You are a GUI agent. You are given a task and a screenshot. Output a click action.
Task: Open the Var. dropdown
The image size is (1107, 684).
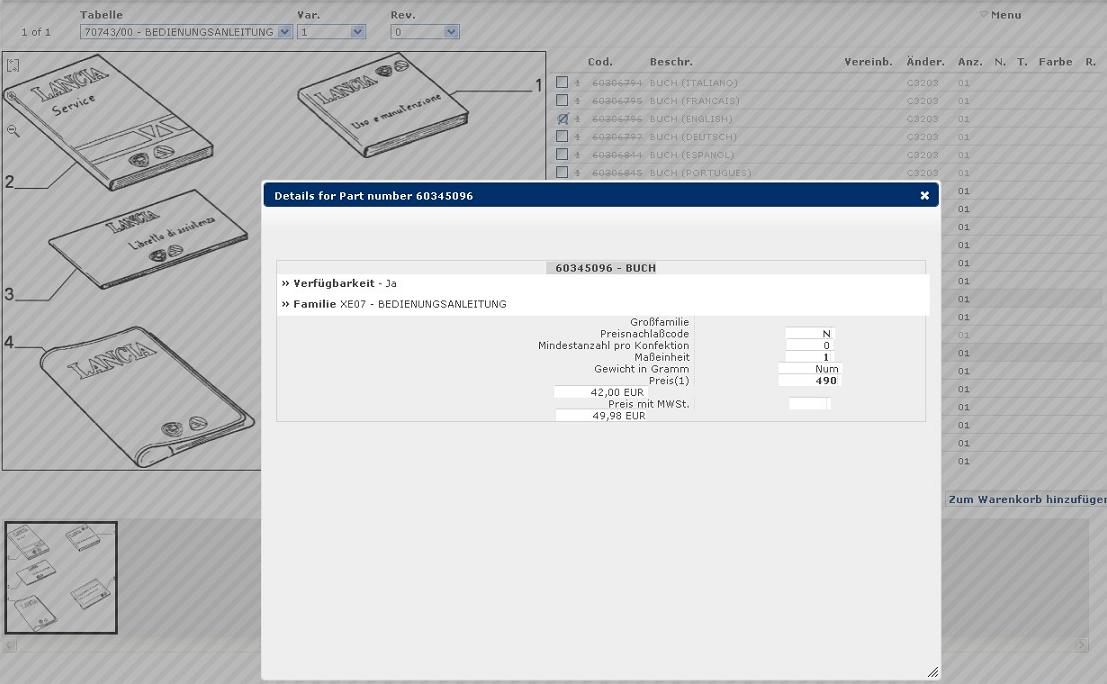pyautogui.click(x=358, y=32)
